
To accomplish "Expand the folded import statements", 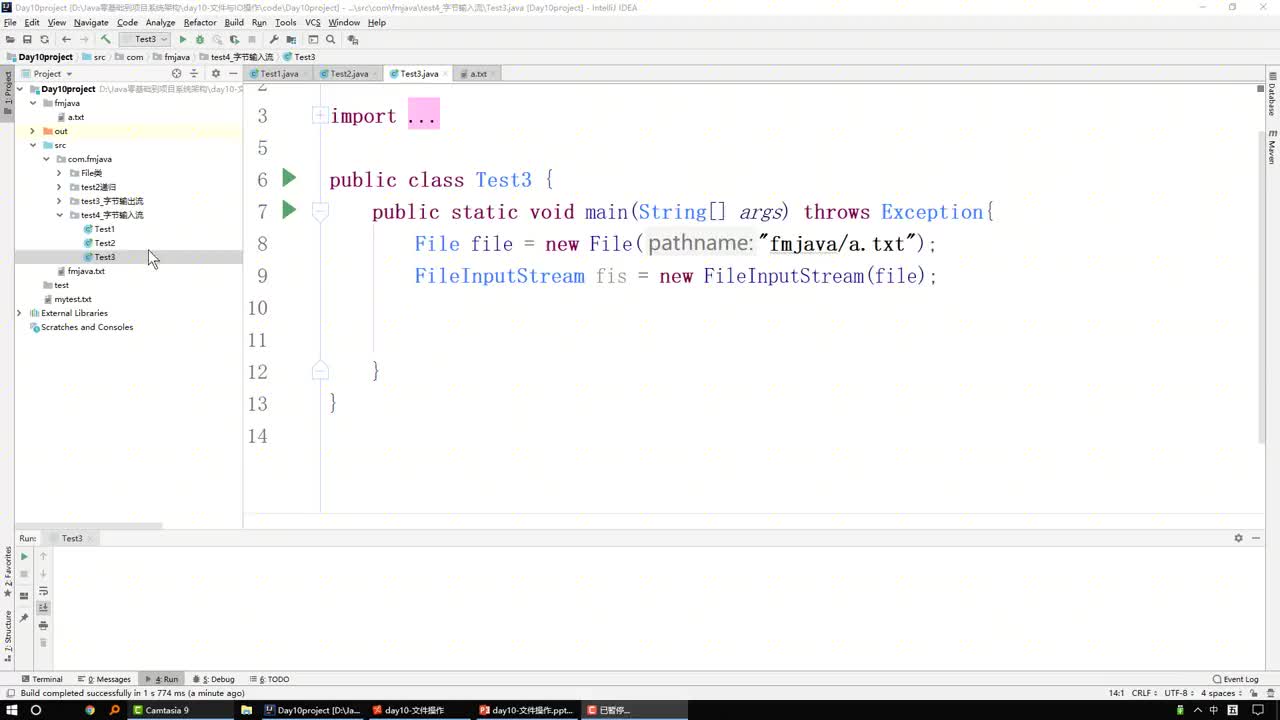I will click(x=320, y=116).
